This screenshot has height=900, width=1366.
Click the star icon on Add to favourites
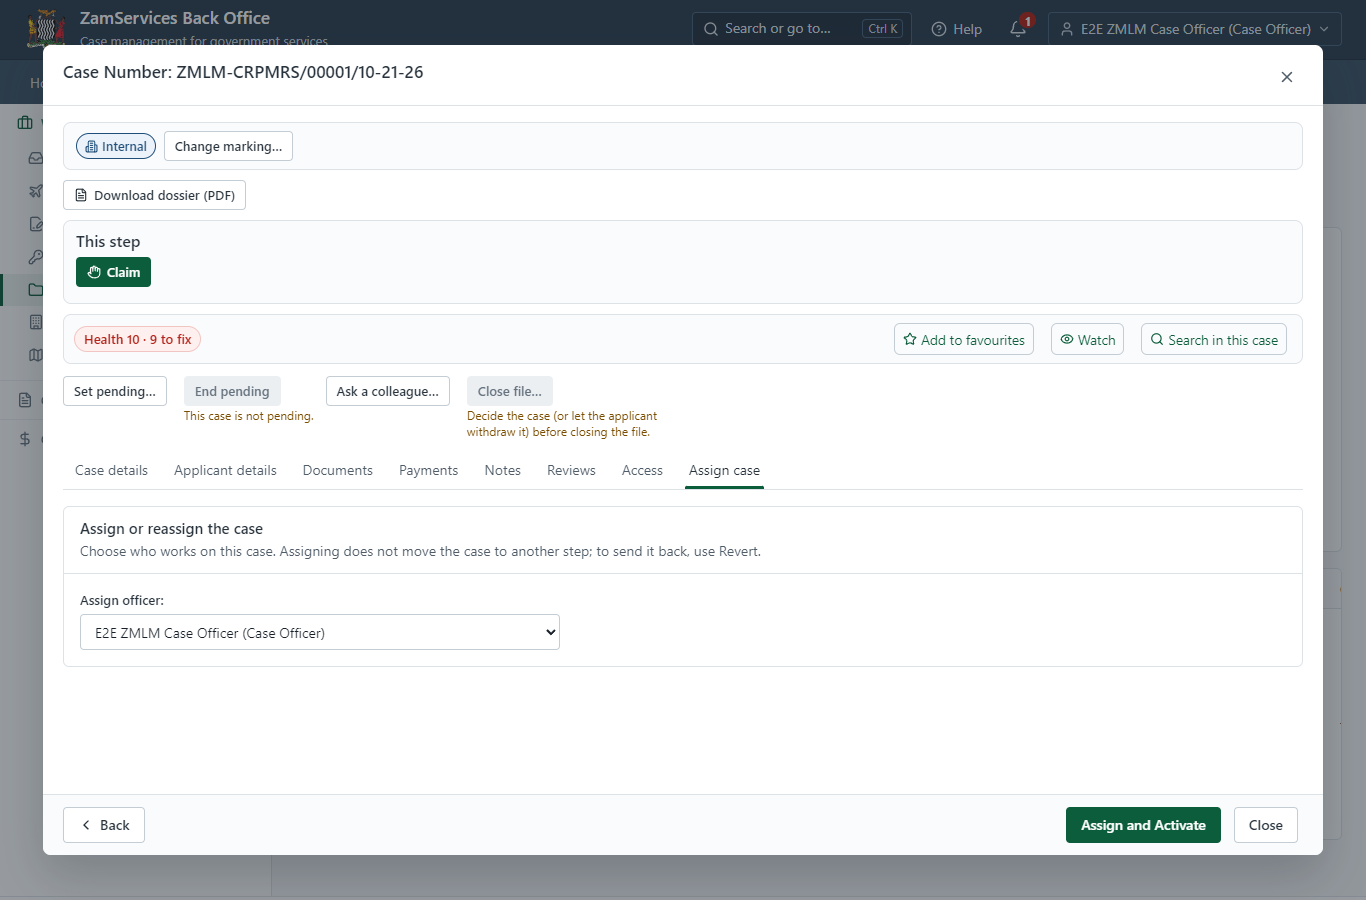(x=910, y=339)
